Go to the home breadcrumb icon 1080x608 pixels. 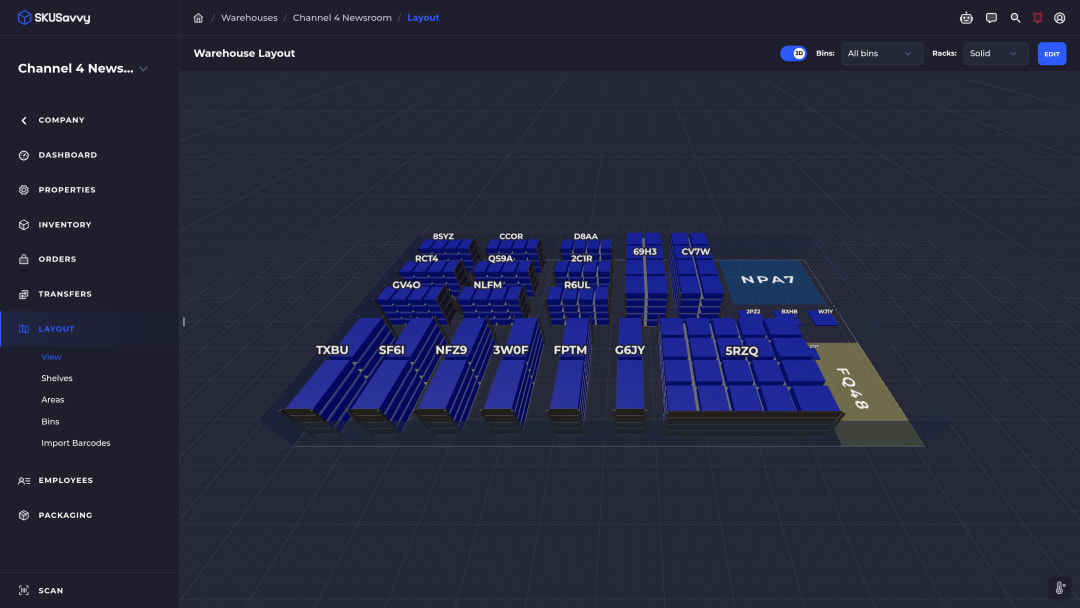tap(198, 18)
